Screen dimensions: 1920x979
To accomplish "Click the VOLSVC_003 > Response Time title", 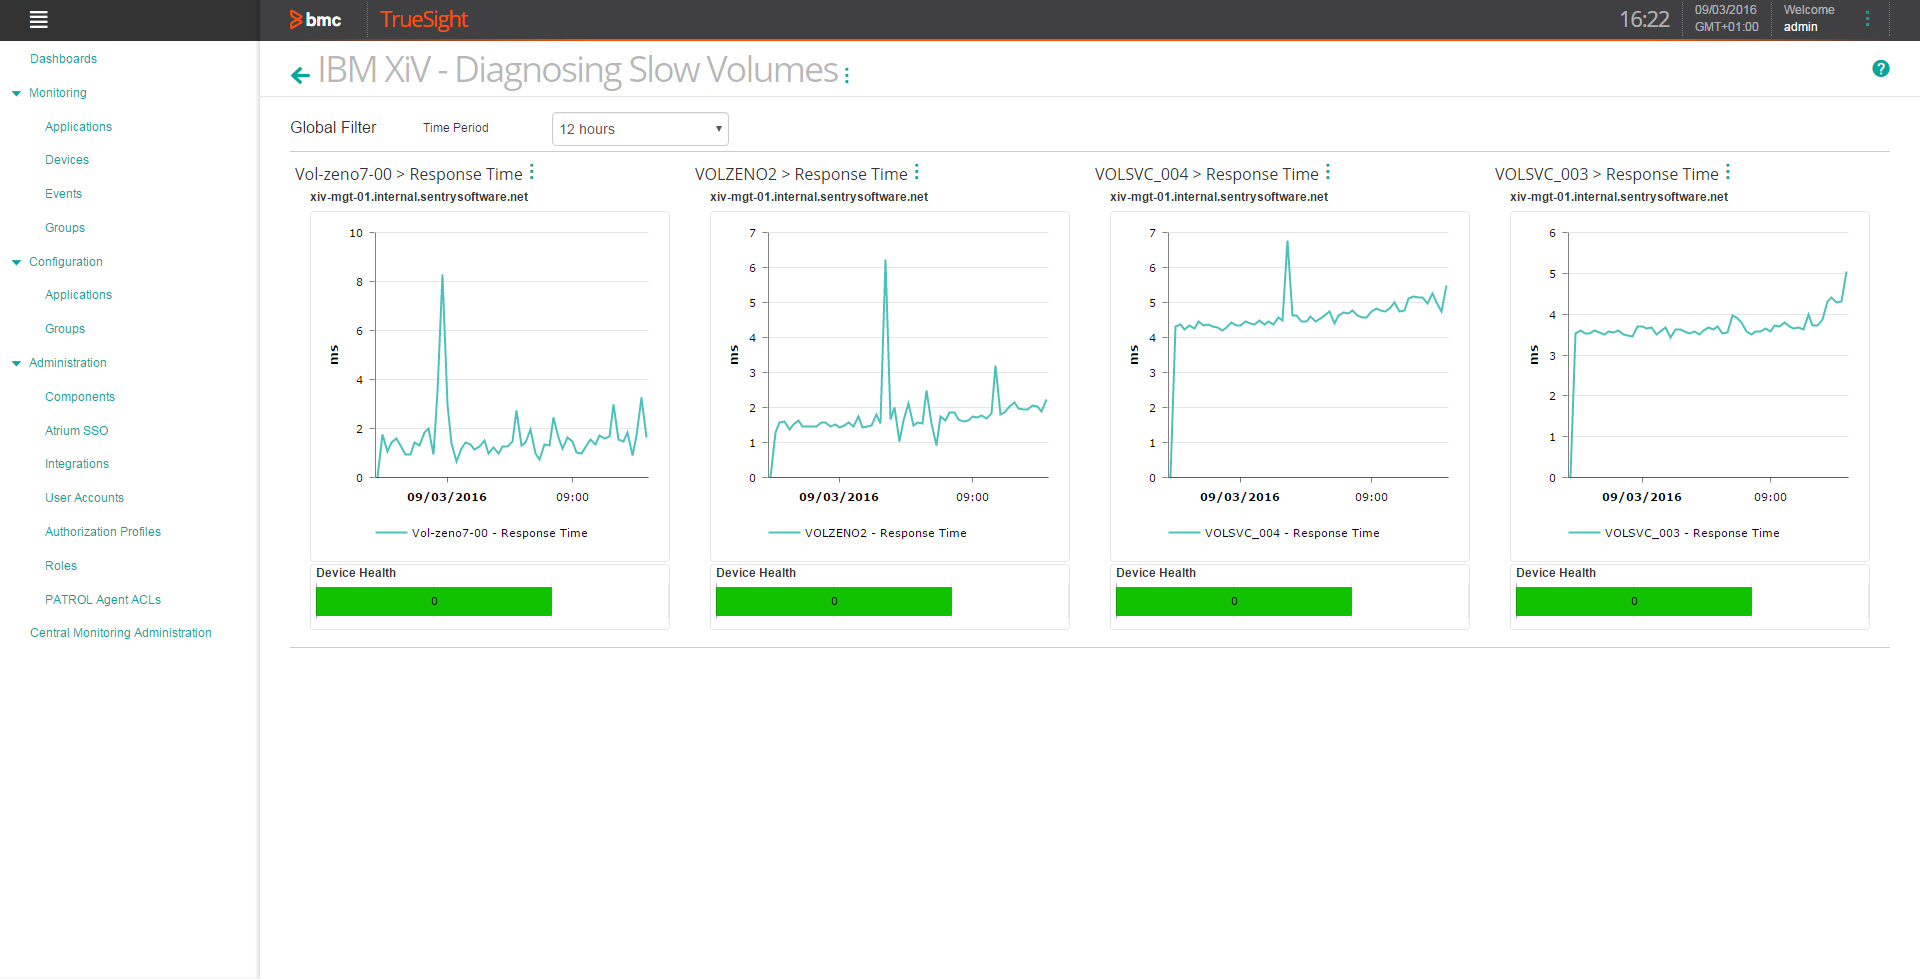I will [1606, 174].
